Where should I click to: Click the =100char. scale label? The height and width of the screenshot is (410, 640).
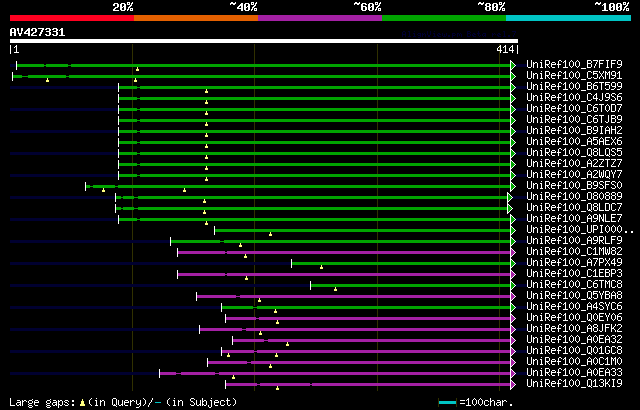pyautogui.click(x=486, y=403)
